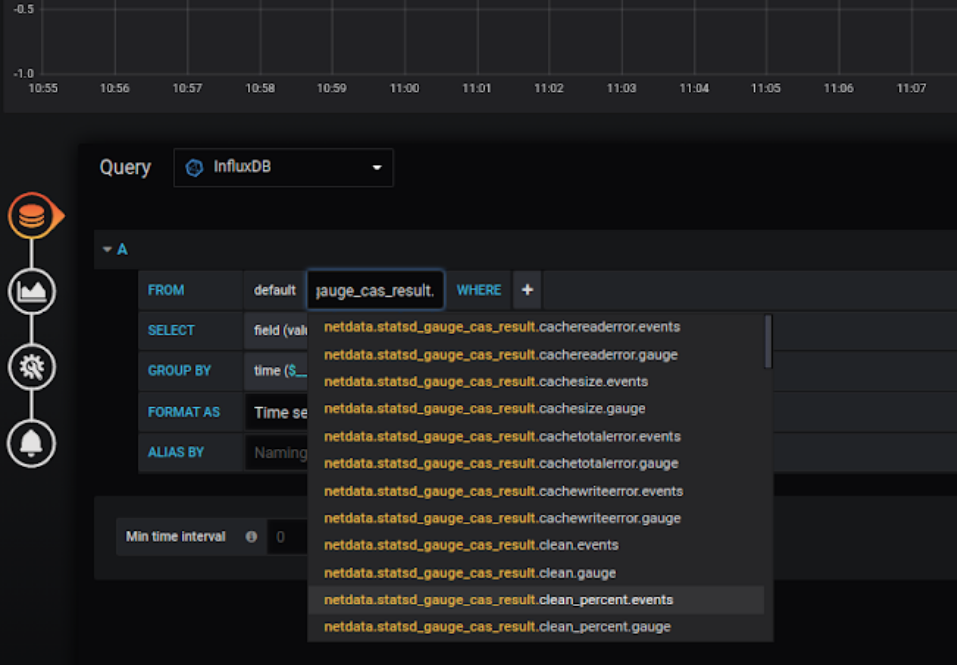
Task: Select clean.gauge measurement option
Action: tap(469, 573)
